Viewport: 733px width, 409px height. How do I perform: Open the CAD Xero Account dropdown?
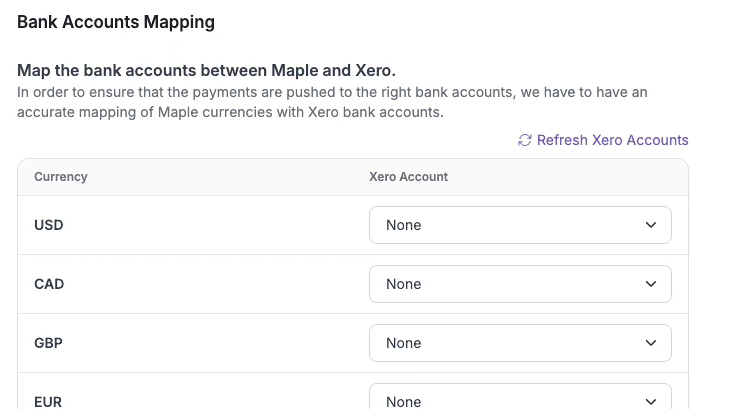point(520,284)
